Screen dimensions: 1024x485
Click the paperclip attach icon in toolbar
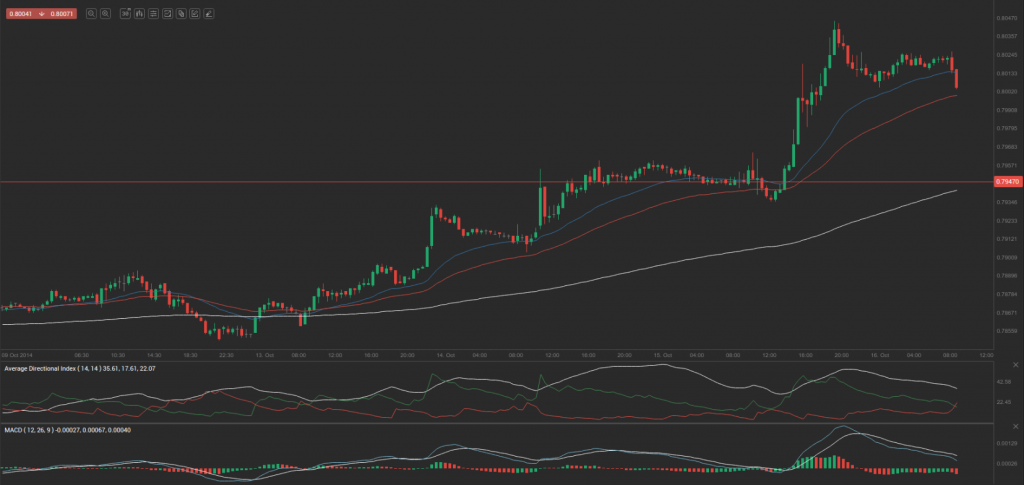pyautogui.click(x=181, y=14)
